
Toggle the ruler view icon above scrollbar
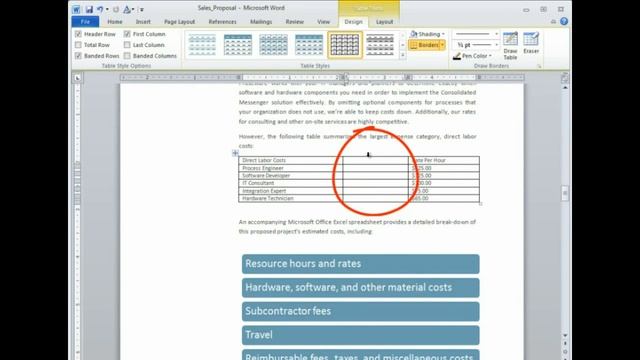[x=565, y=78]
